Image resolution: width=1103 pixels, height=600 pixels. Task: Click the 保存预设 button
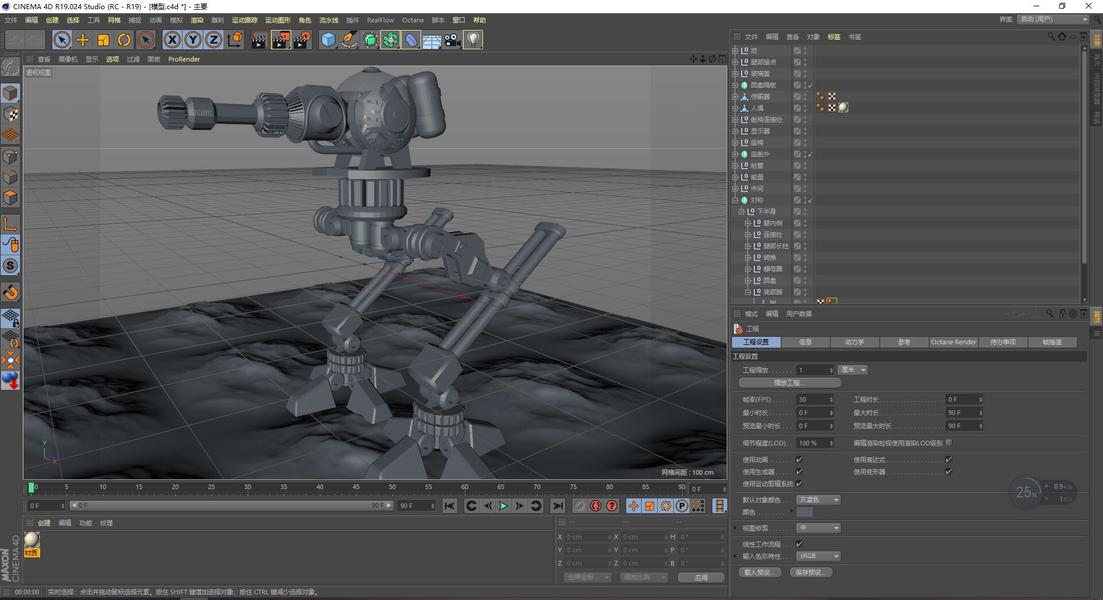[810, 573]
